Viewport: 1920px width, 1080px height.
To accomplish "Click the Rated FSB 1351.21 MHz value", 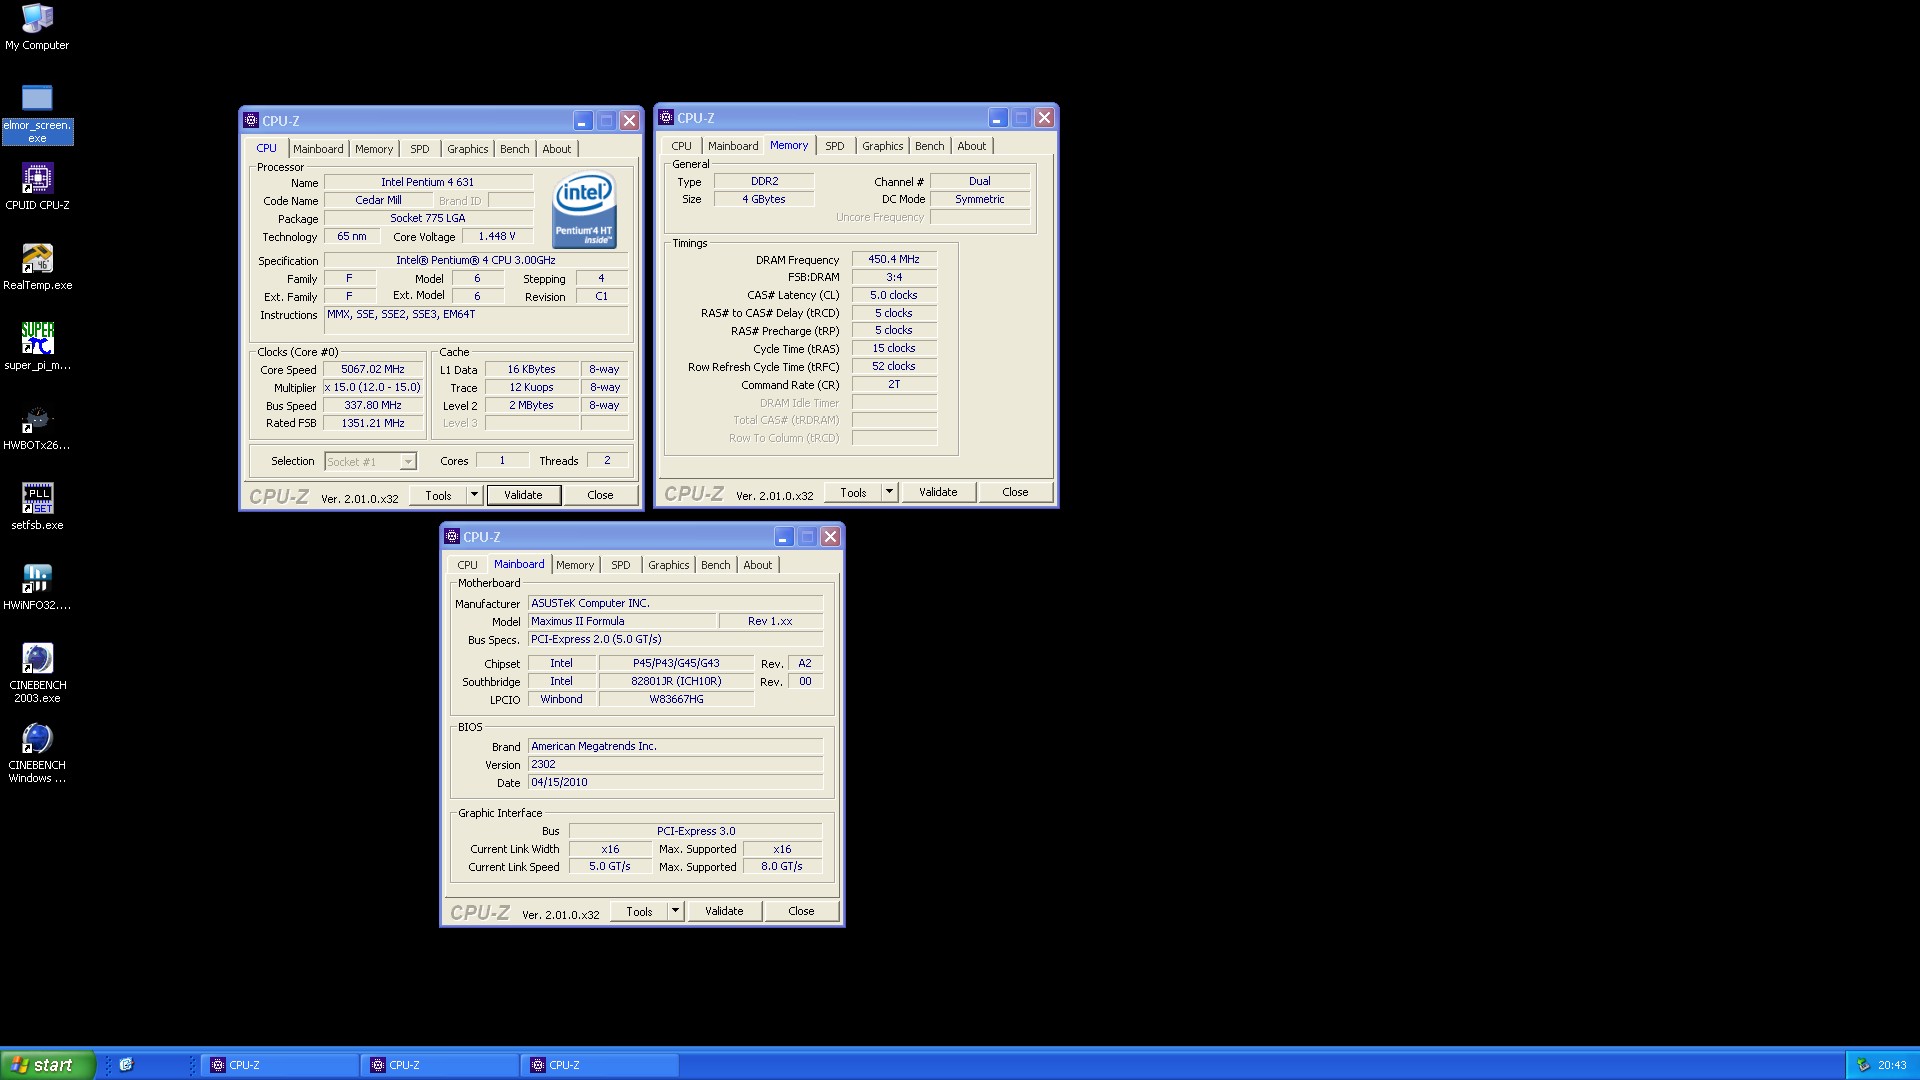I will (x=373, y=424).
